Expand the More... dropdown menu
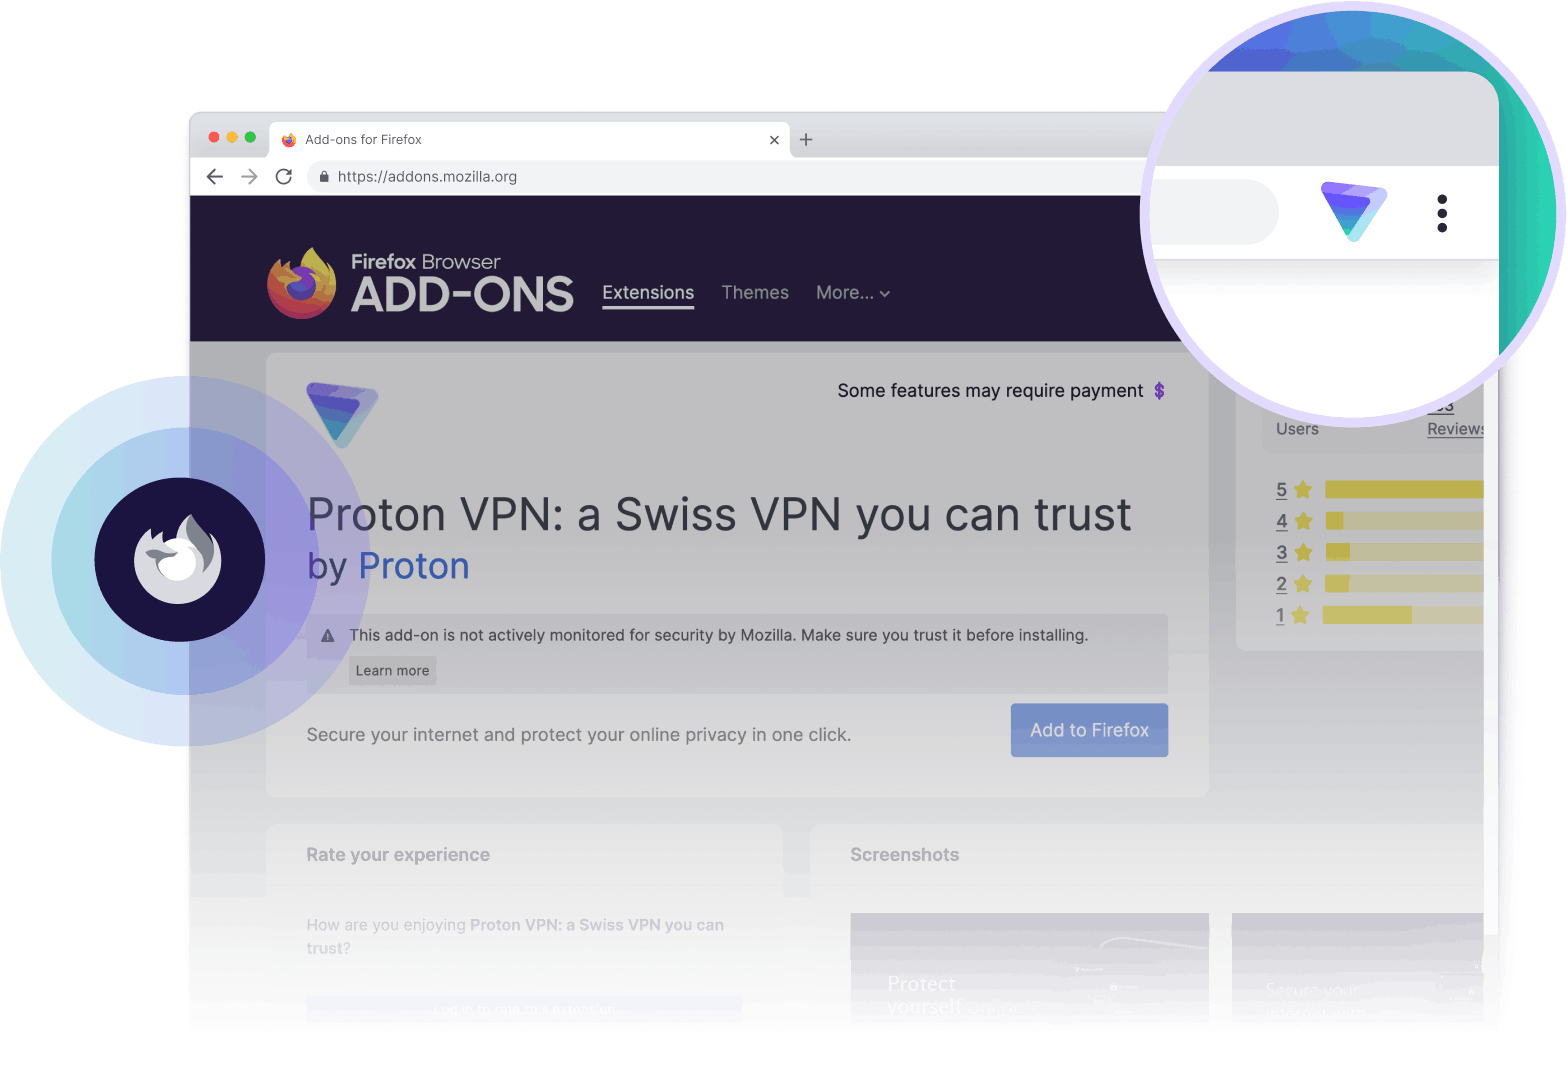The height and width of the screenshot is (1091, 1567). tap(853, 293)
